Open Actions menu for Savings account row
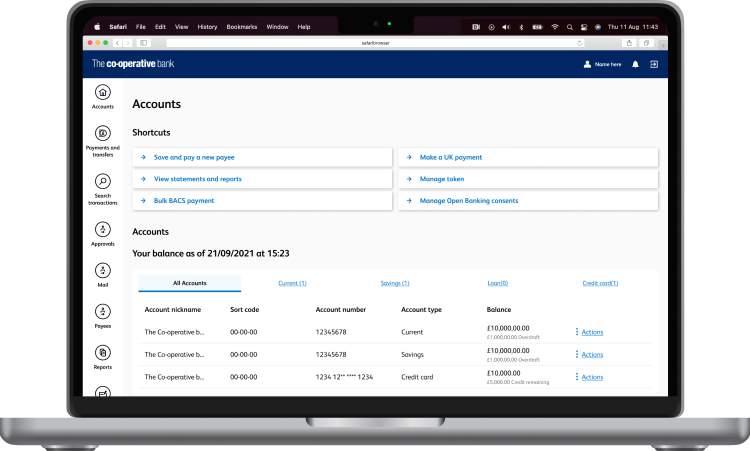The image size is (750, 451). tap(589, 354)
